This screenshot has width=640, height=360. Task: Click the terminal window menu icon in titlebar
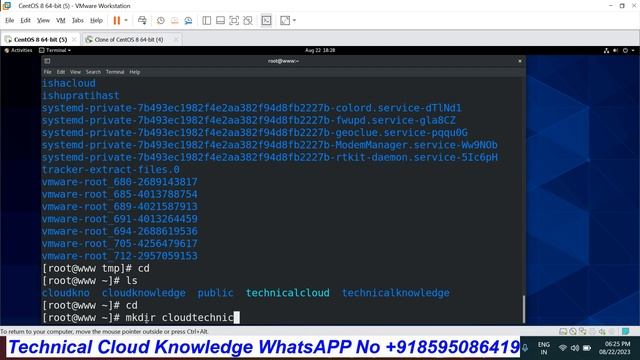(x=47, y=61)
